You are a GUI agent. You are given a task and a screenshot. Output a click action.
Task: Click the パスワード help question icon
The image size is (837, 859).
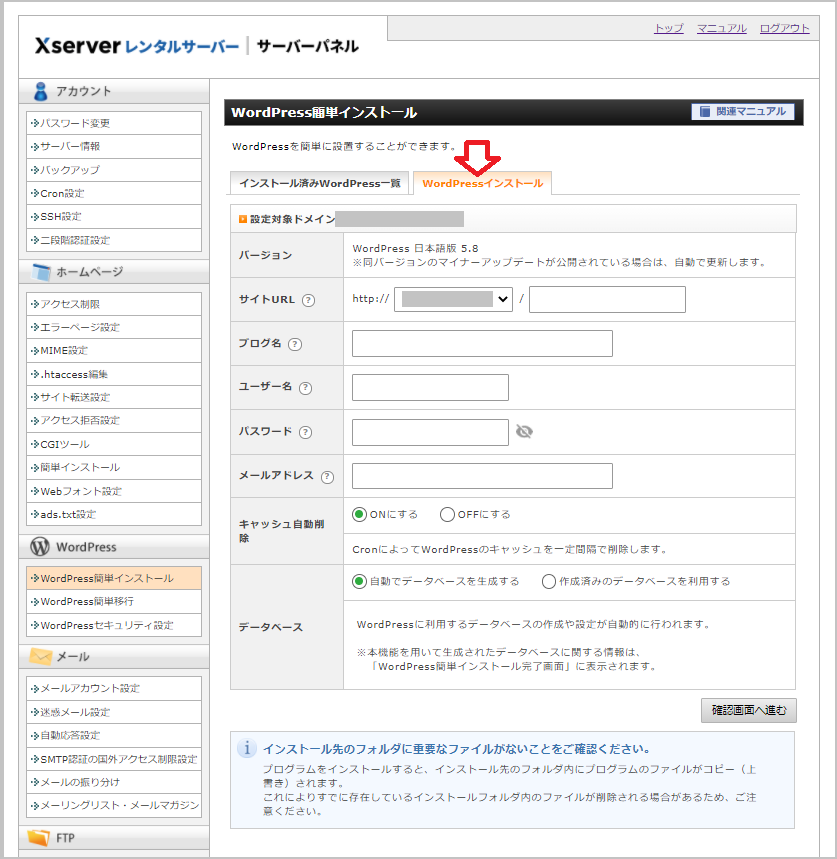[305, 432]
